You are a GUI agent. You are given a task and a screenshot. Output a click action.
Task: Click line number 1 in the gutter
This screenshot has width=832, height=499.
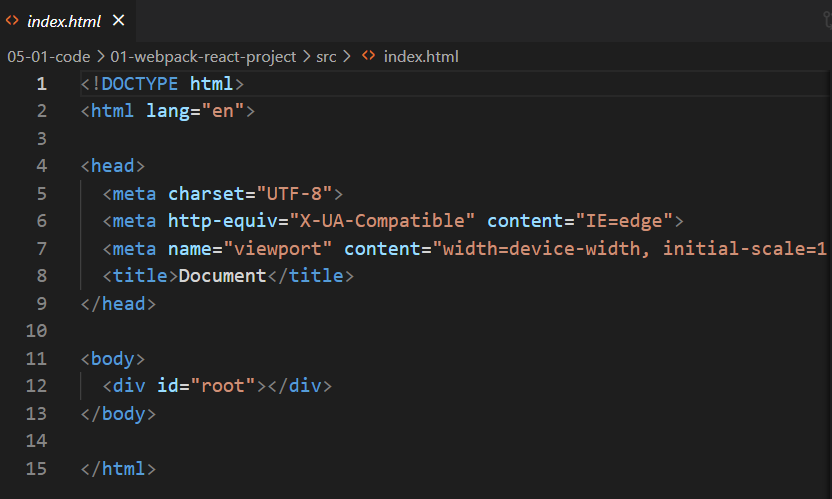pyautogui.click(x=41, y=84)
